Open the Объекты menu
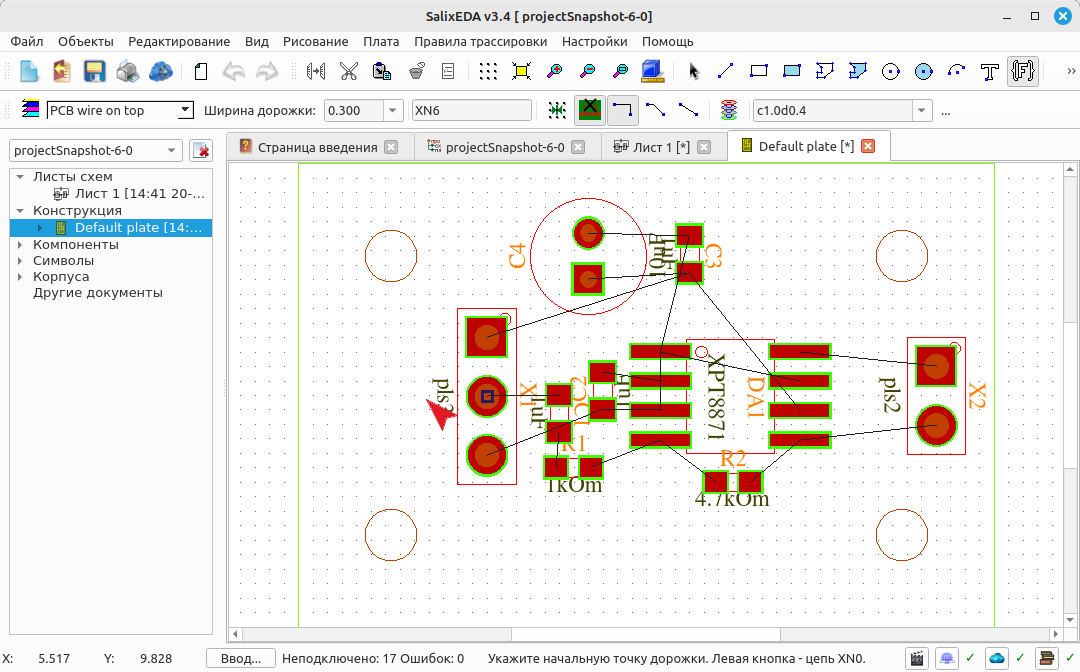1080x672 pixels. point(85,41)
